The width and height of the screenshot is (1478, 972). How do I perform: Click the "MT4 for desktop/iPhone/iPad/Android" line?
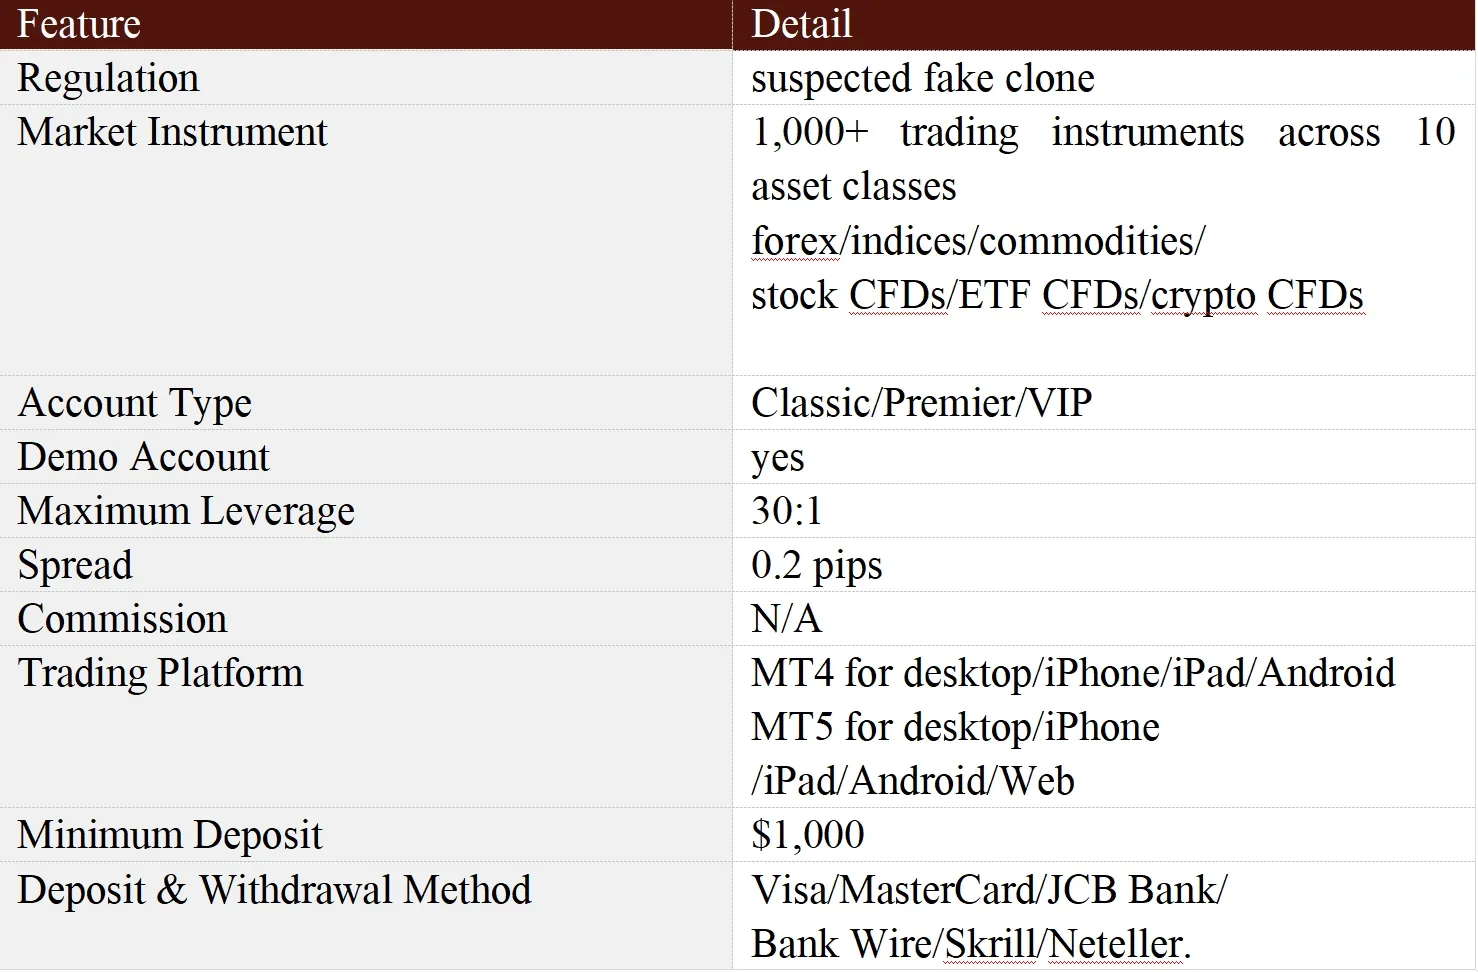tap(1072, 673)
